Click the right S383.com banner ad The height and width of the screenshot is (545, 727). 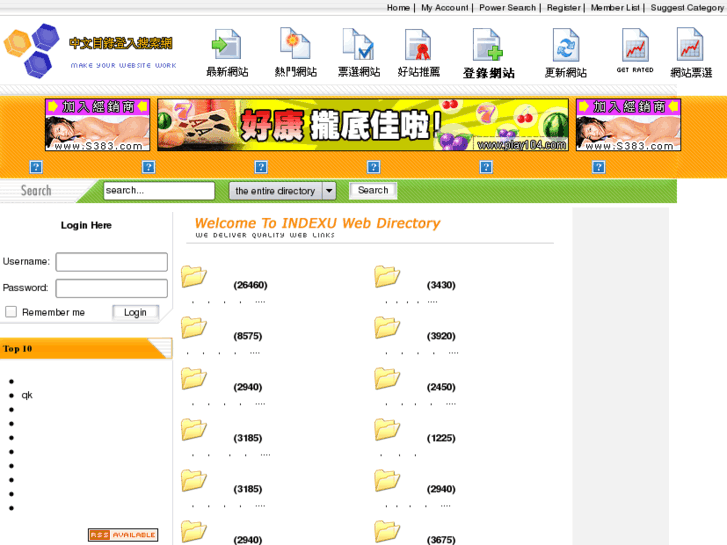pos(628,125)
